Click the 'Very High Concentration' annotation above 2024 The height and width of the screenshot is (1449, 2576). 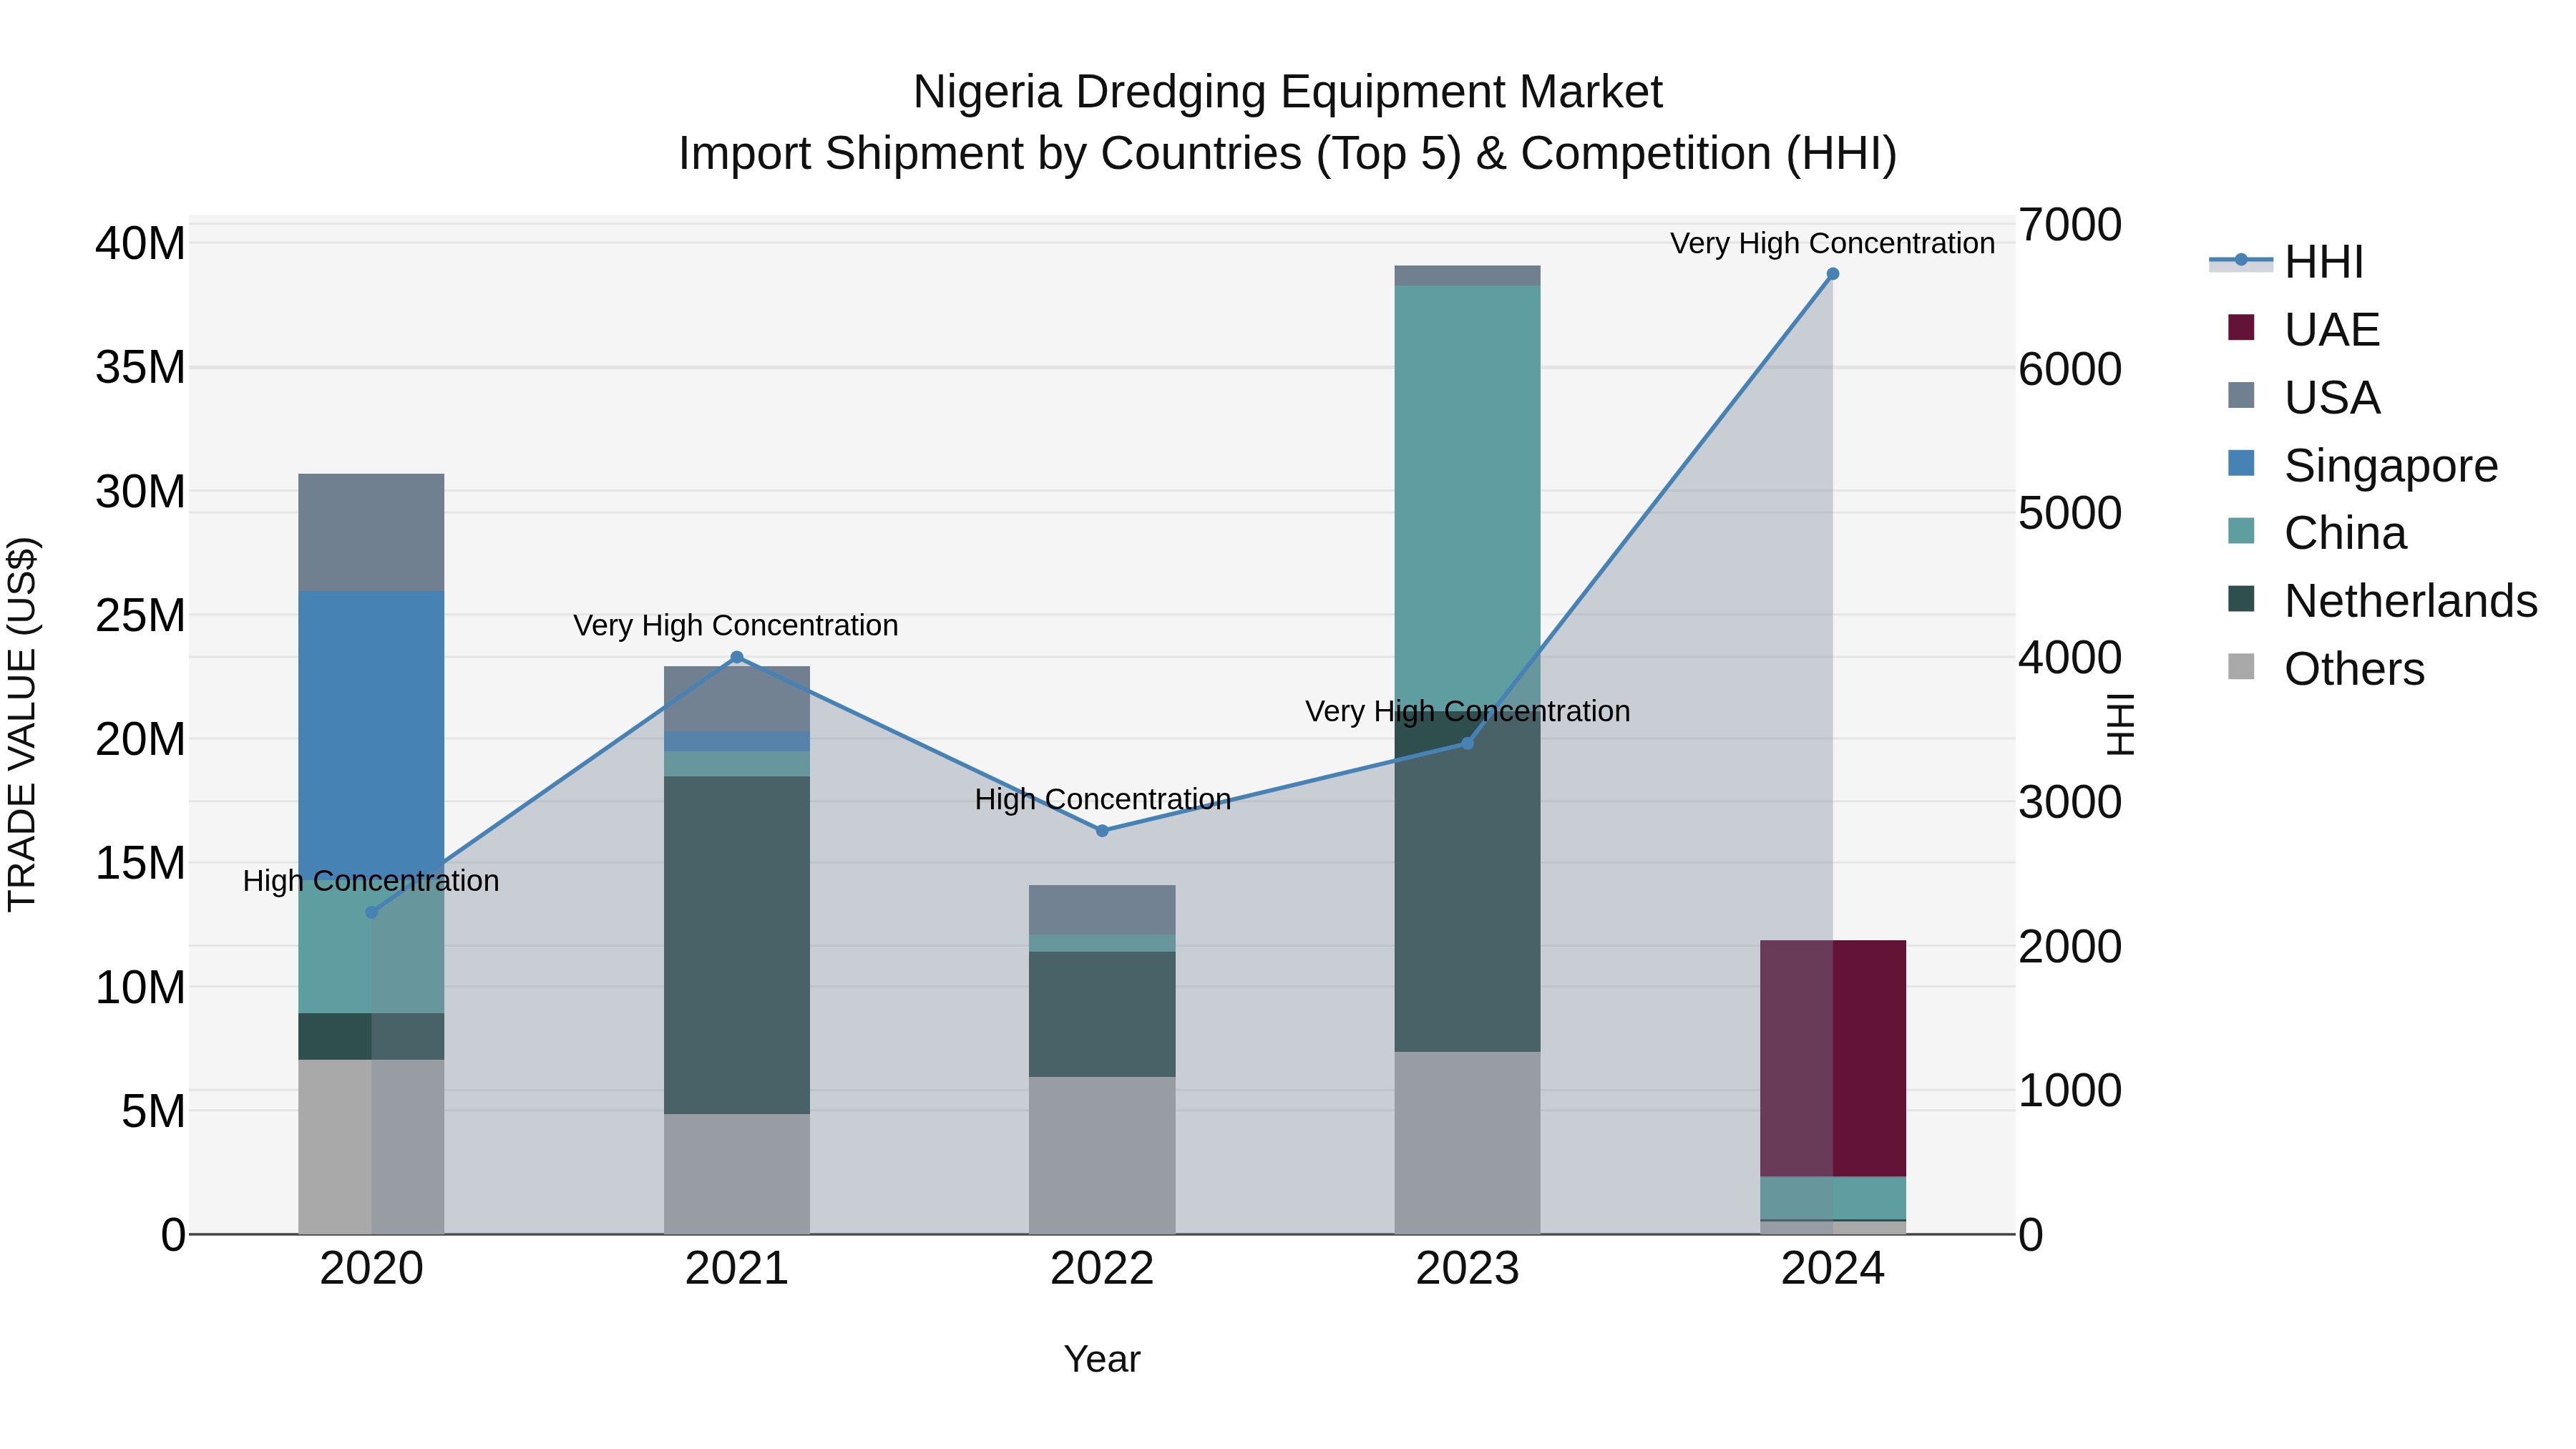coord(1833,243)
